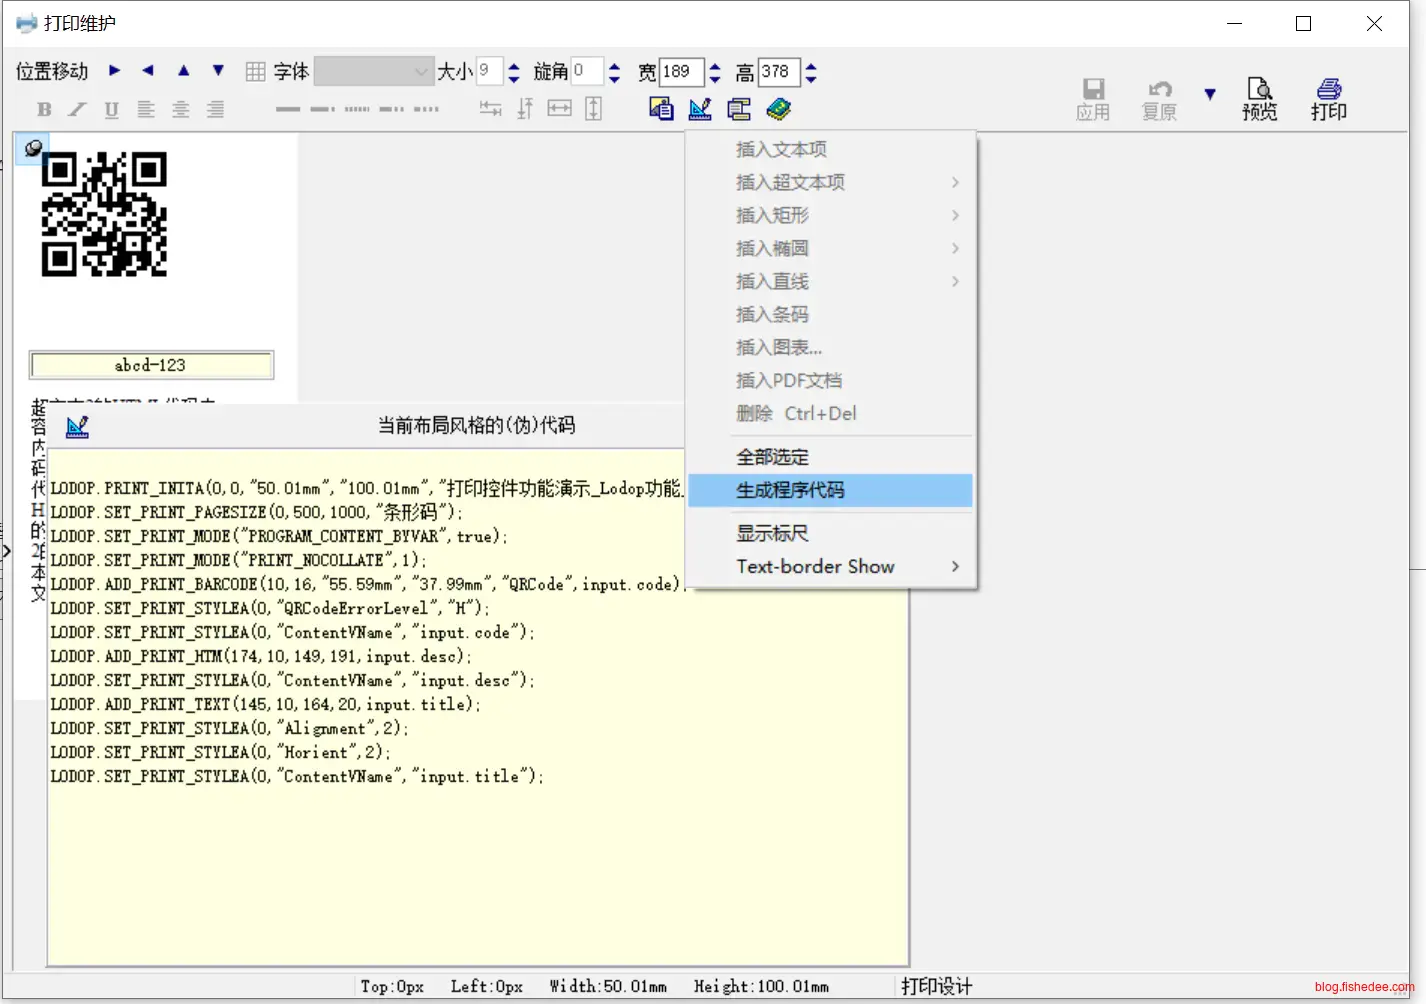Screen dimensions: 1426x1004
Task: Toggle italic formatting button
Action: click(77, 110)
